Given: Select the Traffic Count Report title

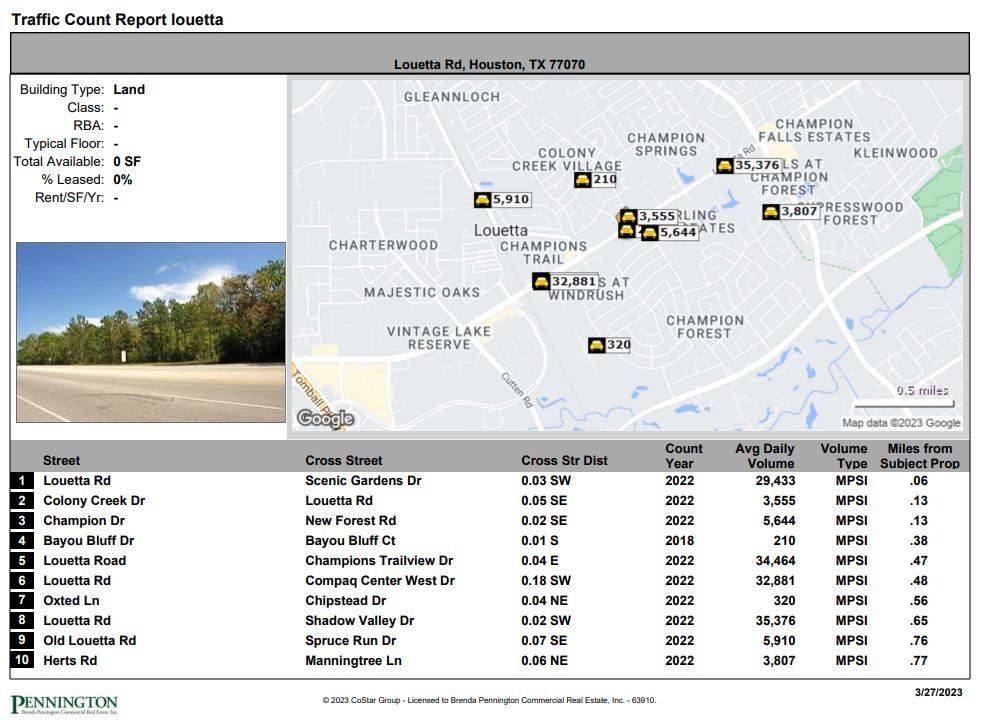Looking at the screenshot, I should click(118, 18).
